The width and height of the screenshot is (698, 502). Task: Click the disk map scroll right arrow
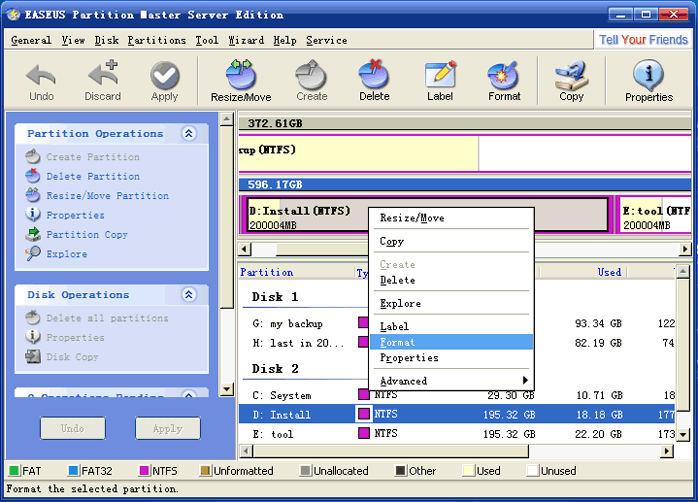[x=686, y=249]
